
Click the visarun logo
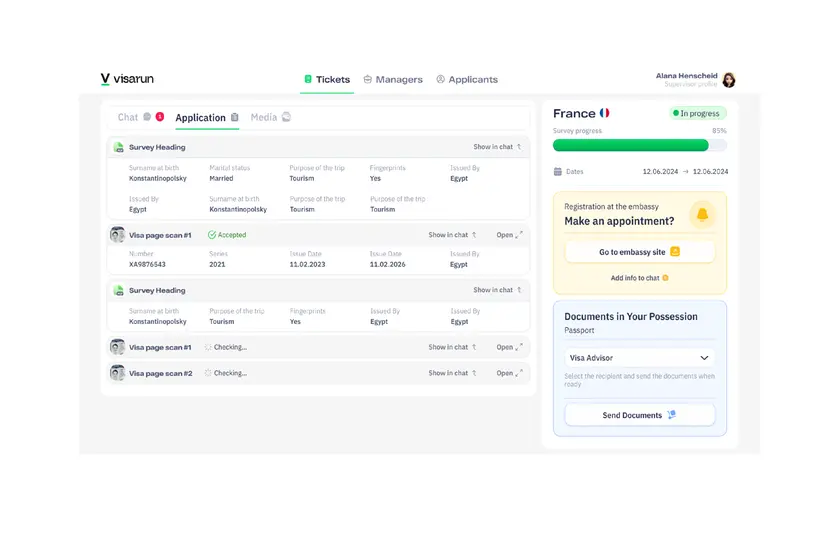point(127,79)
